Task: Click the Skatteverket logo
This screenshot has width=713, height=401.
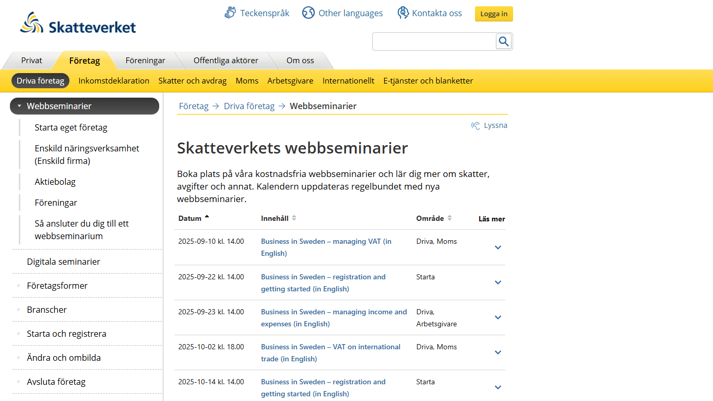Action: click(x=78, y=24)
